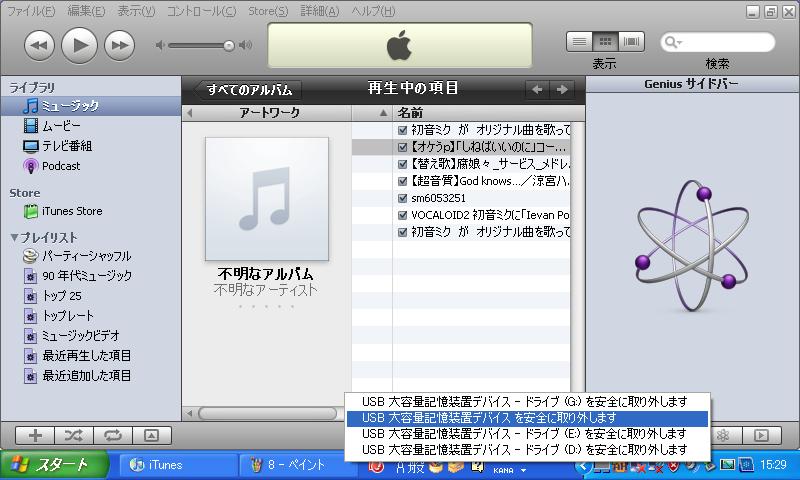Click the 名前 column header

[x=488, y=113]
